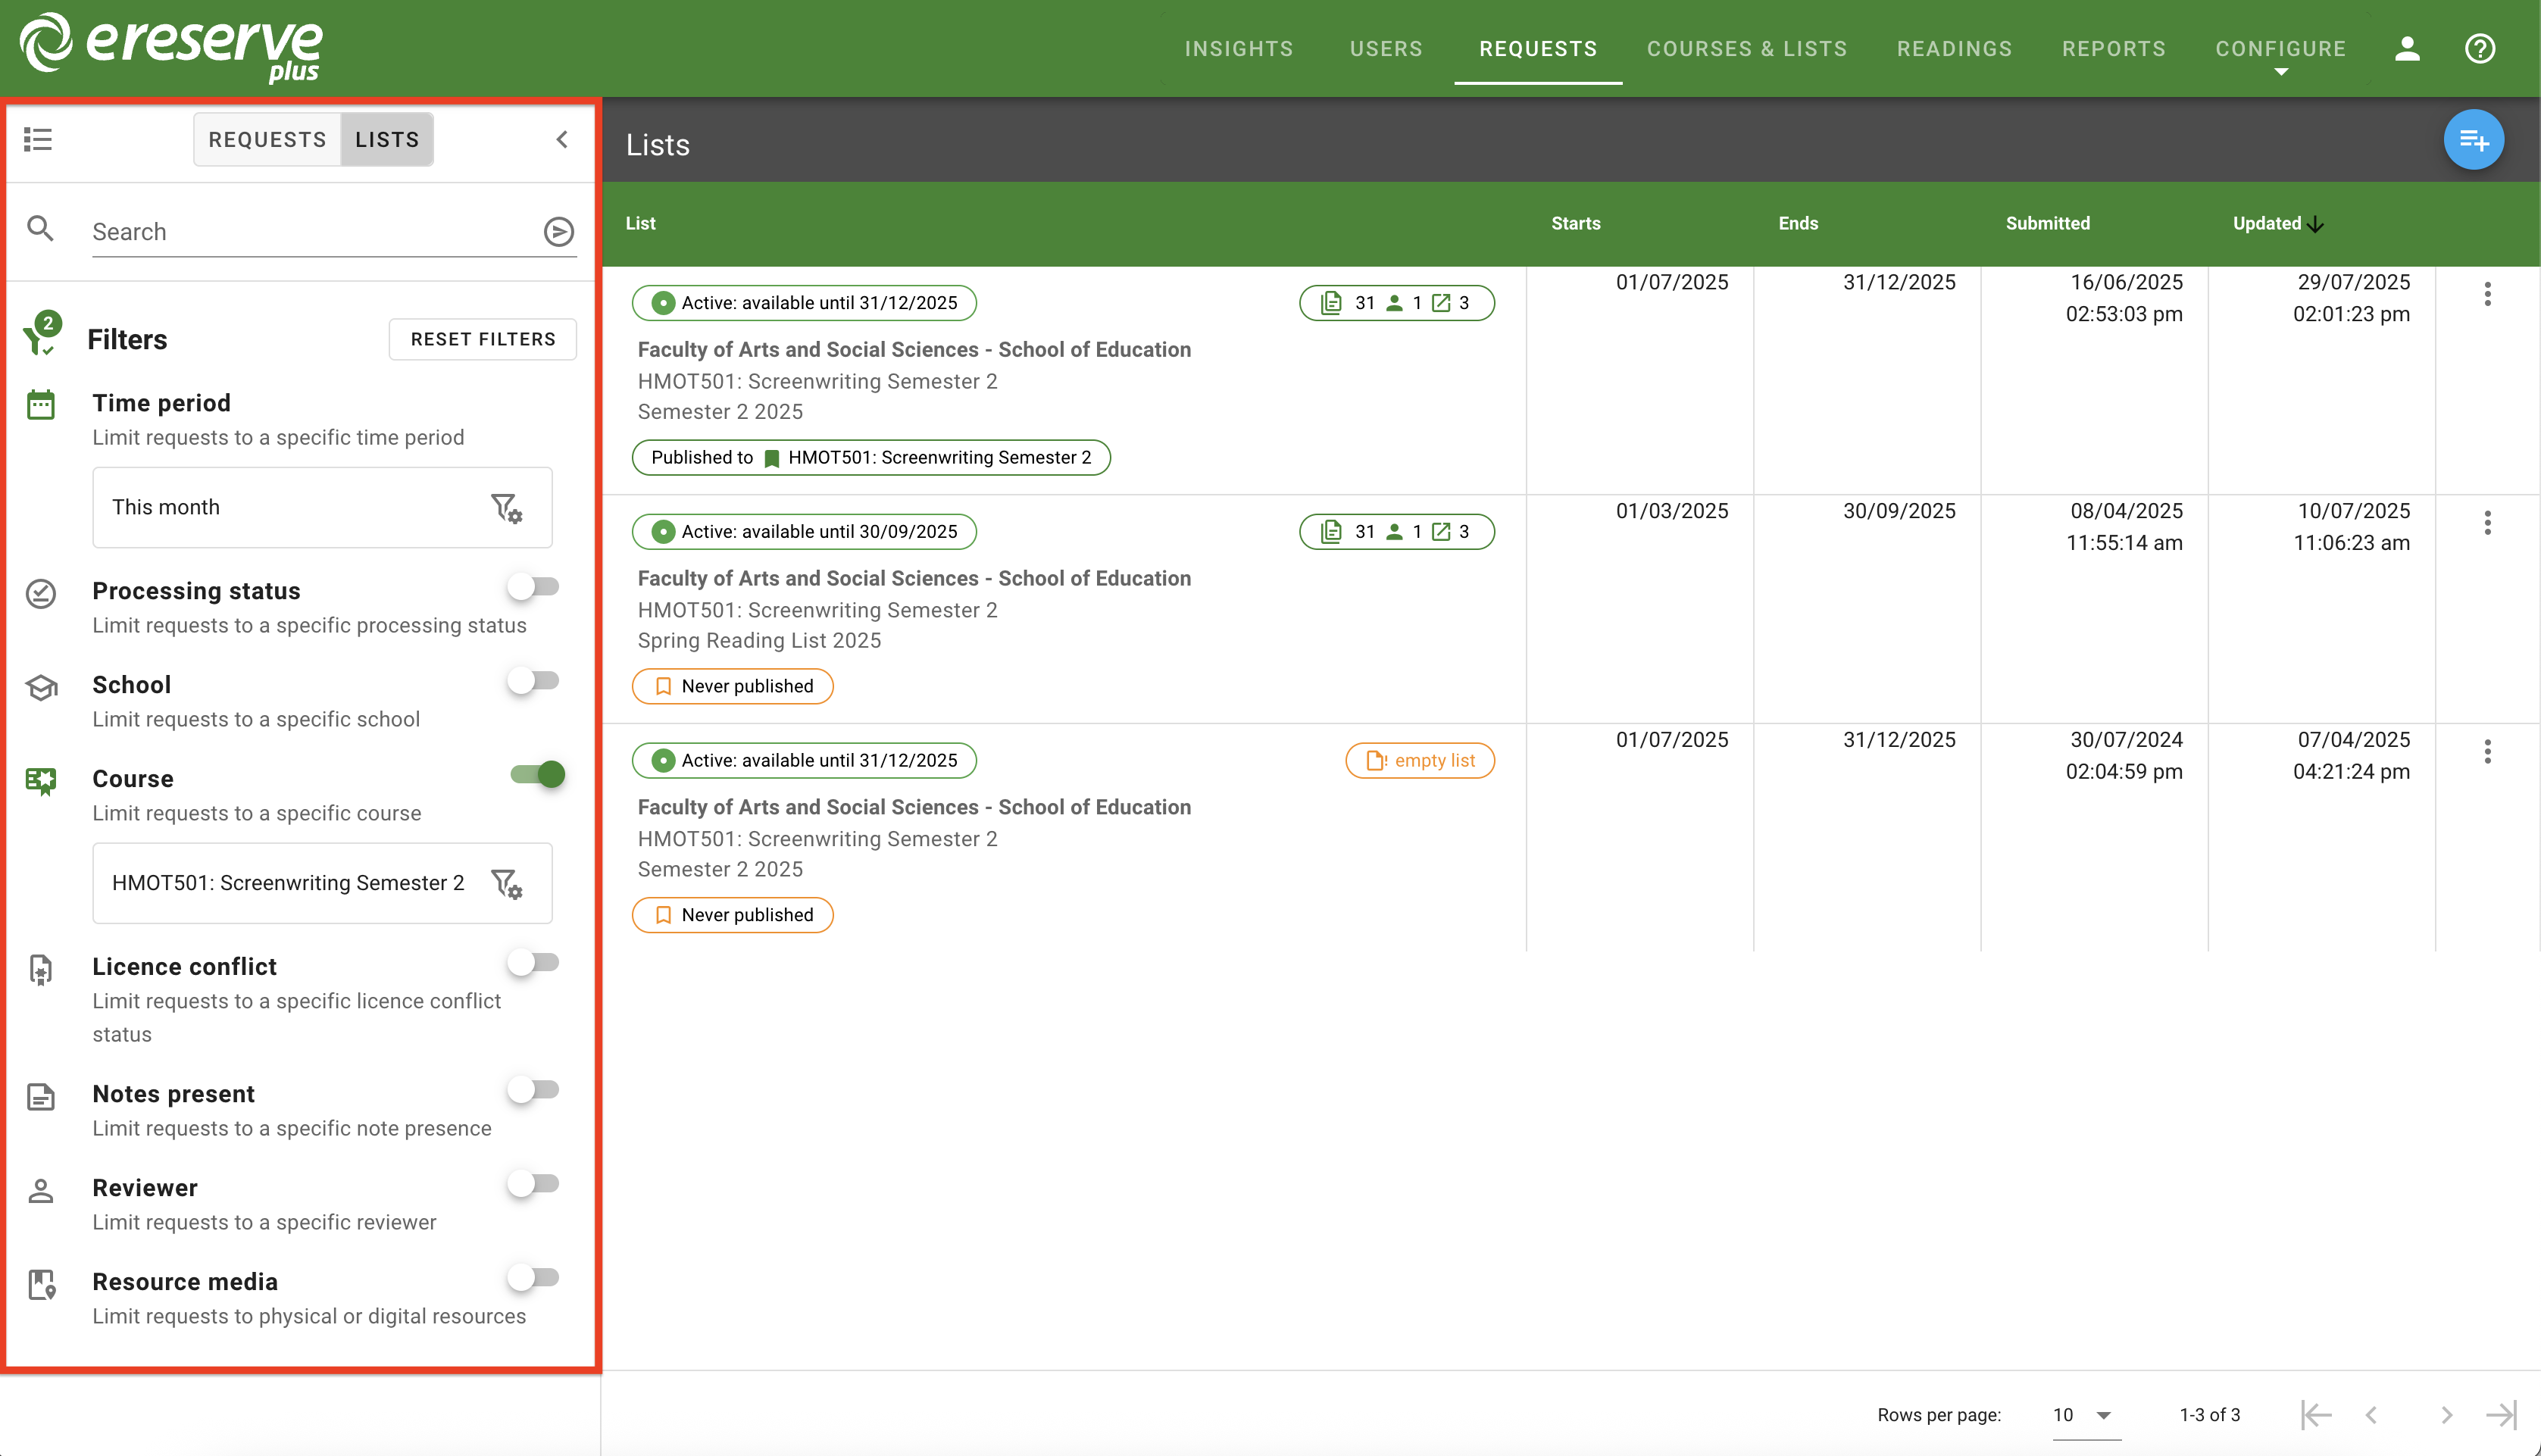Open the account profile icon

point(2408,48)
